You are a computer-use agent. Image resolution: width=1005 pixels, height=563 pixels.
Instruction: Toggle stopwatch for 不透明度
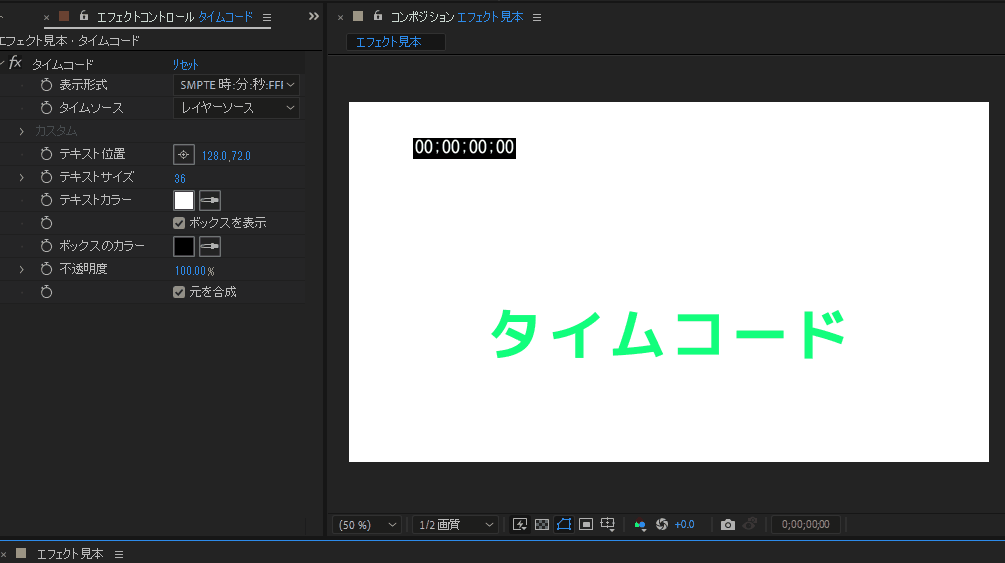[46, 269]
